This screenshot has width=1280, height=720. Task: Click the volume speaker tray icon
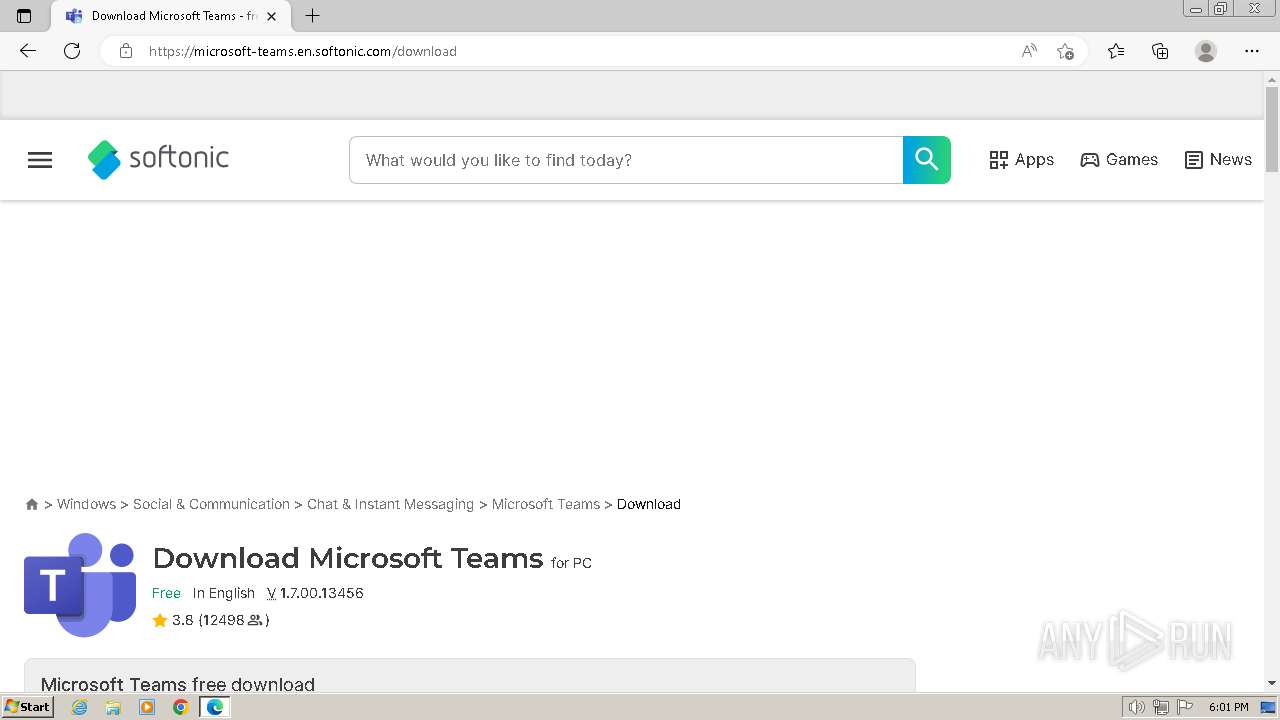click(x=1136, y=707)
